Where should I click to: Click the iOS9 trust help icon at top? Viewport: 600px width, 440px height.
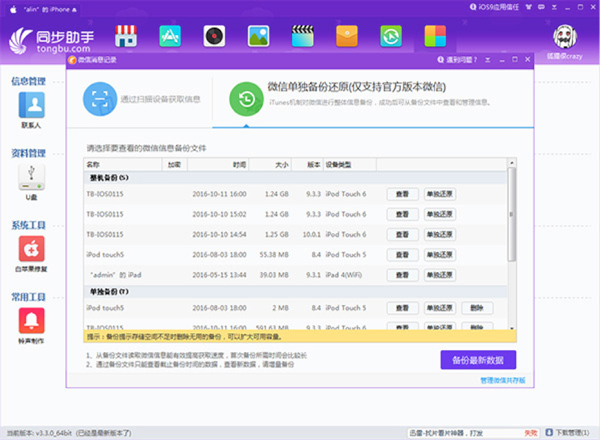click(x=473, y=7)
